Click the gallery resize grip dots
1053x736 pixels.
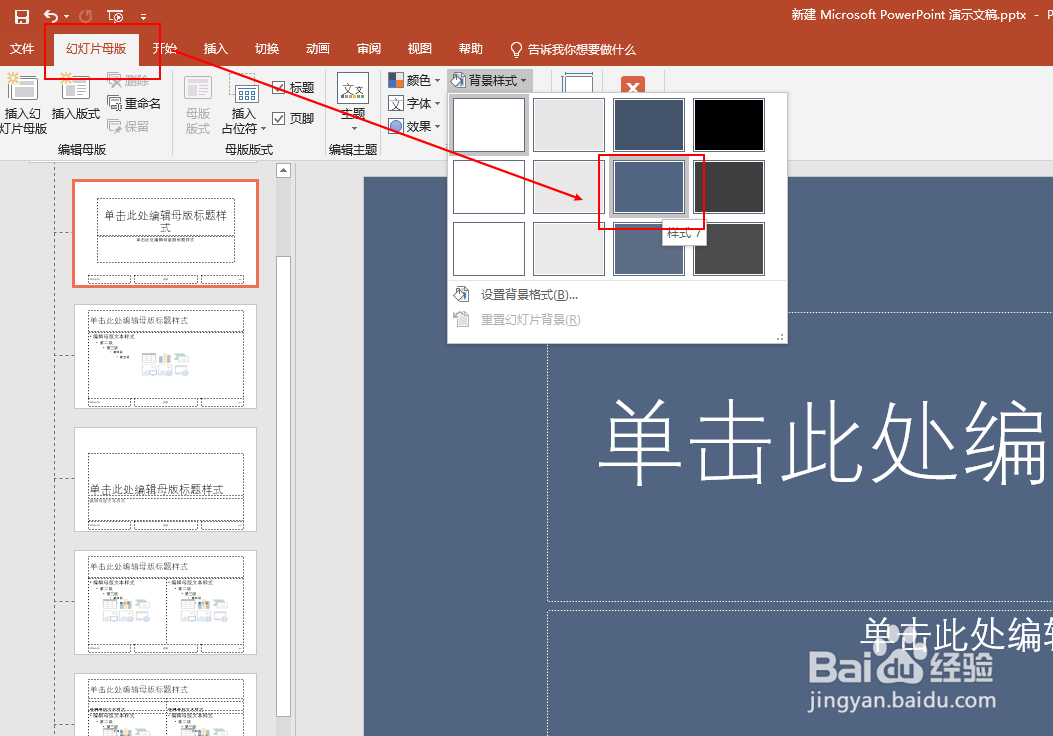tap(780, 337)
